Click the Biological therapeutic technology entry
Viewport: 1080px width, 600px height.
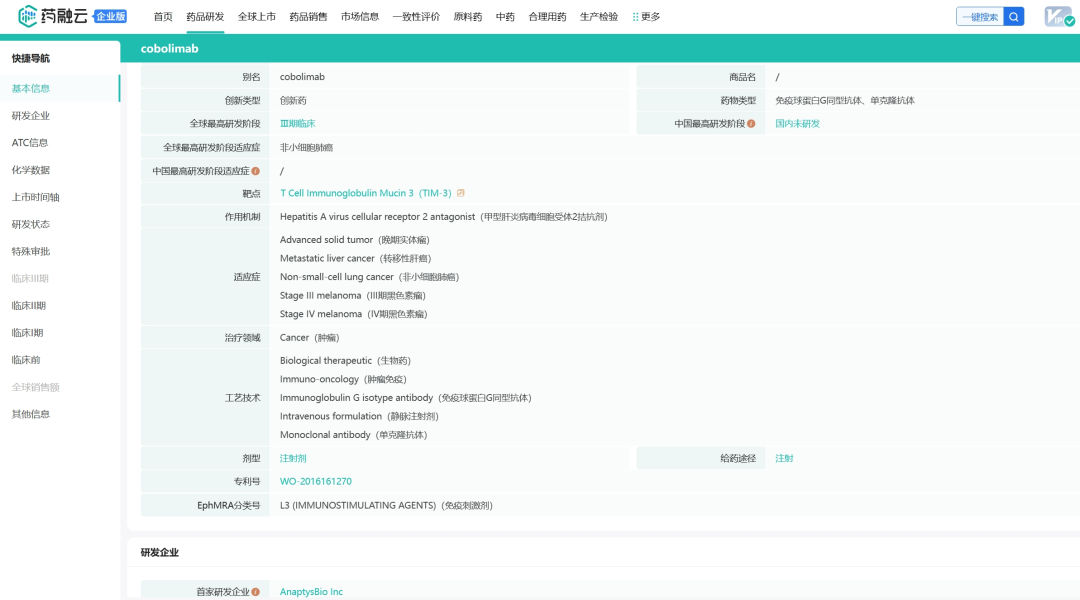[x=345, y=361]
